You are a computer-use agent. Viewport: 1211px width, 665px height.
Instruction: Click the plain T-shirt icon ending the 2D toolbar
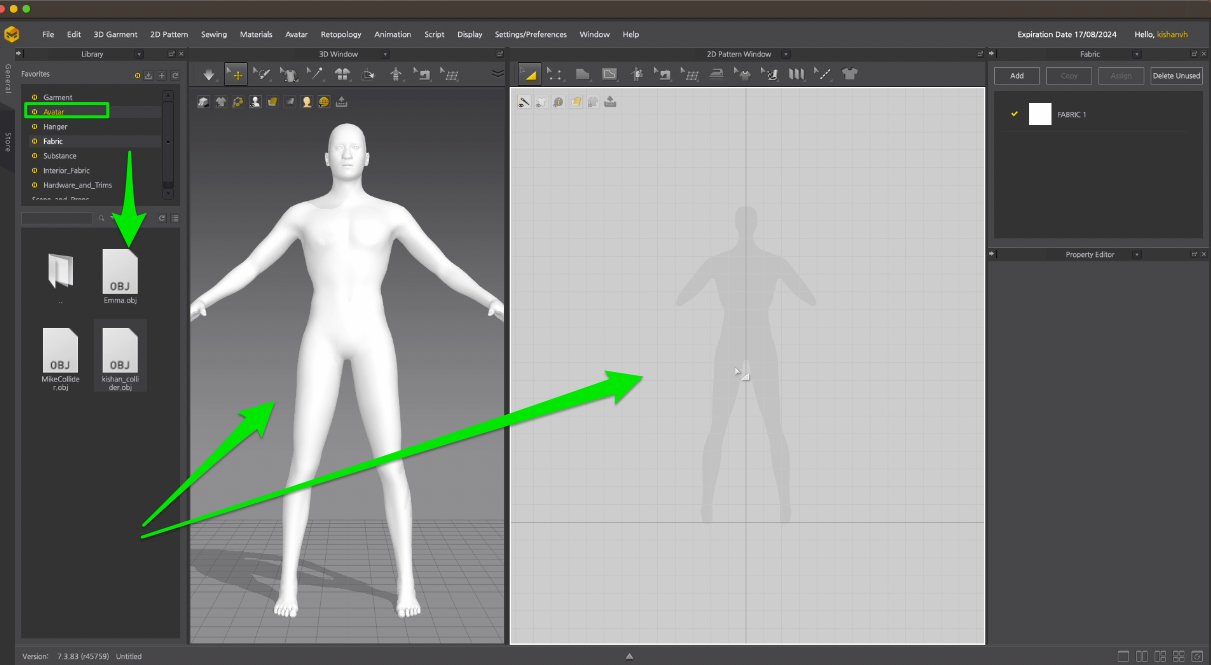[850, 74]
